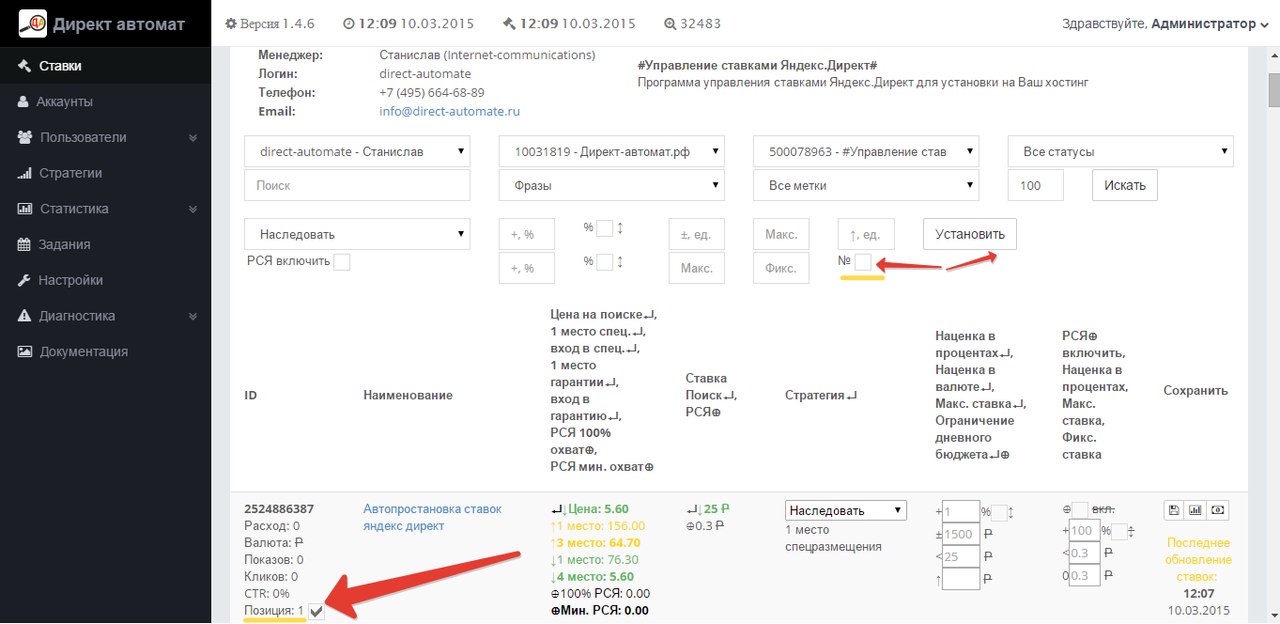
Task: Click the magnifier icon beside 32483
Action: [x=669, y=23]
